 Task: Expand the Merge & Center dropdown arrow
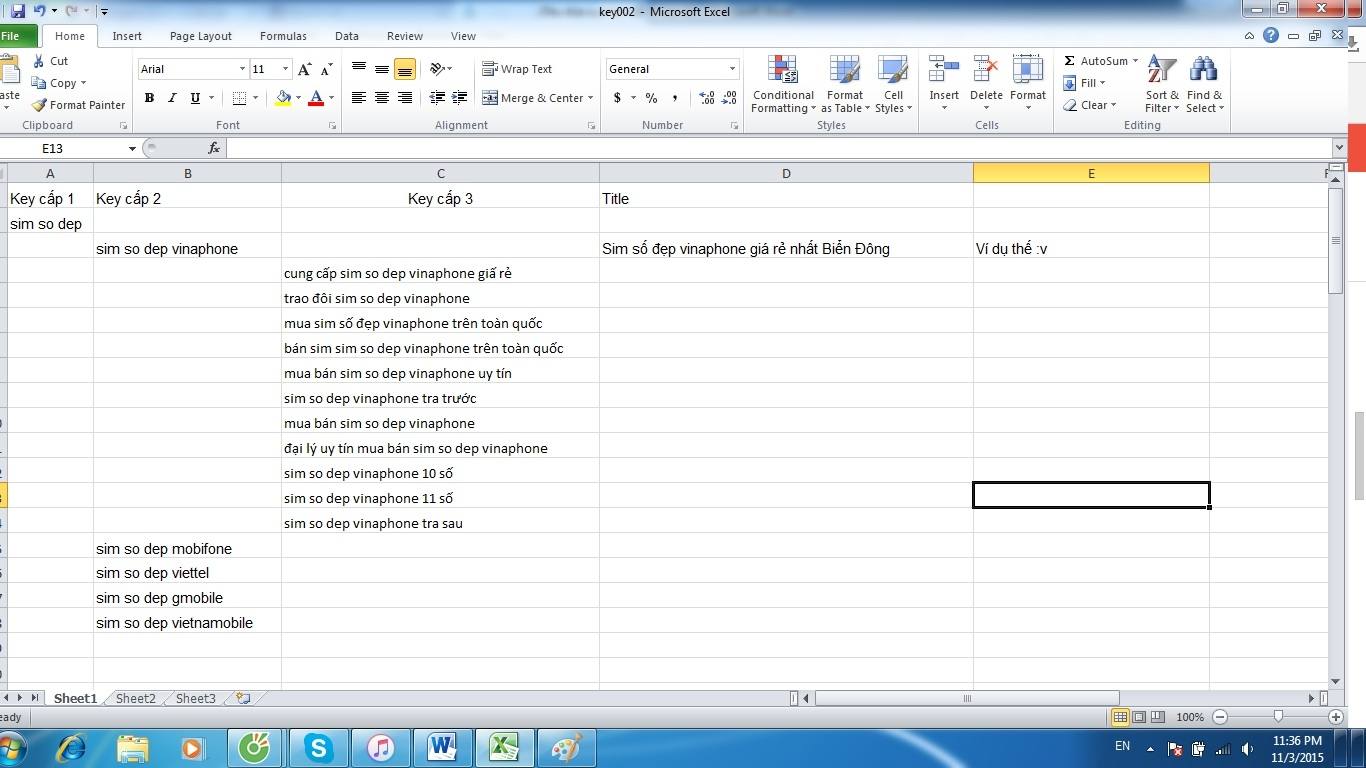(591, 98)
